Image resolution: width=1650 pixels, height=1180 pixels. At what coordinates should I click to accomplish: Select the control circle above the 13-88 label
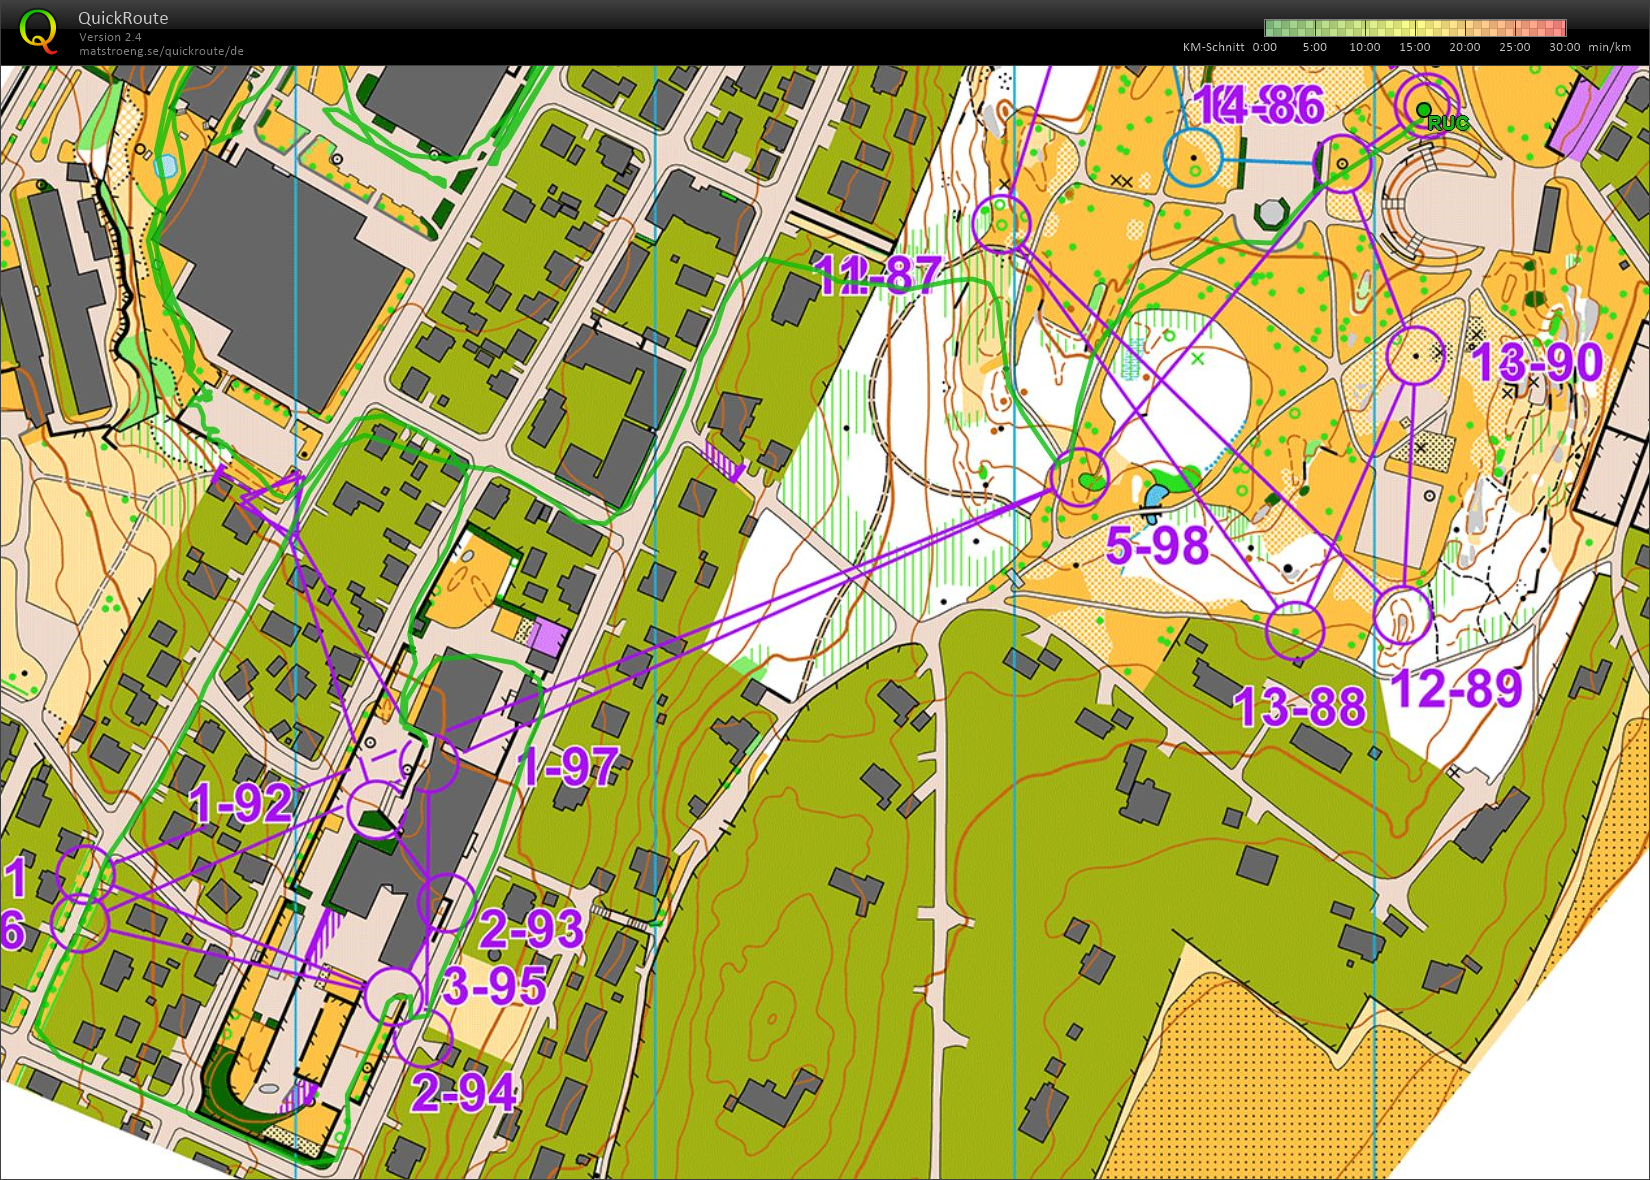[x=1295, y=631]
